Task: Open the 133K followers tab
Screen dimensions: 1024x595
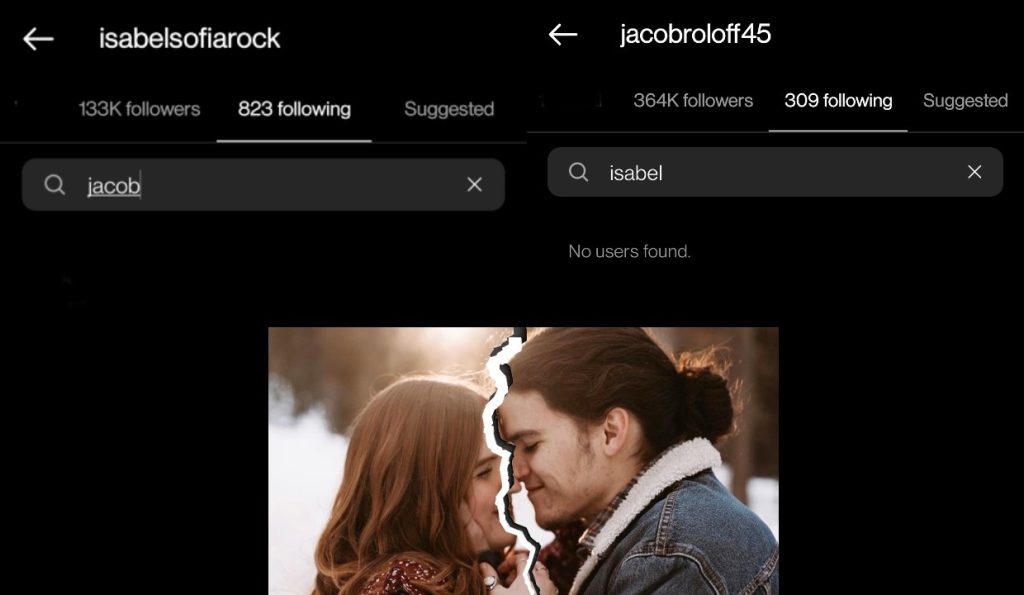Action: pos(139,109)
